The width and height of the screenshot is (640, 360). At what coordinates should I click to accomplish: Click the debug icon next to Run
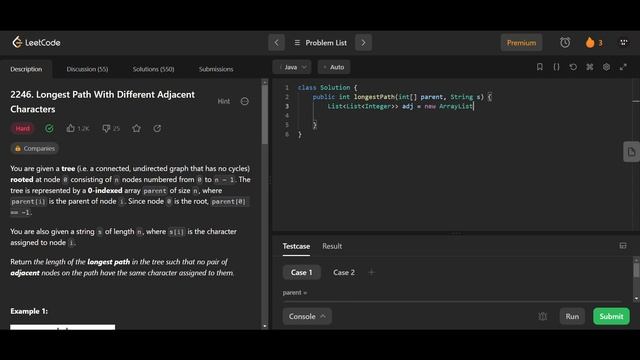pyautogui.click(x=542, y=316)
